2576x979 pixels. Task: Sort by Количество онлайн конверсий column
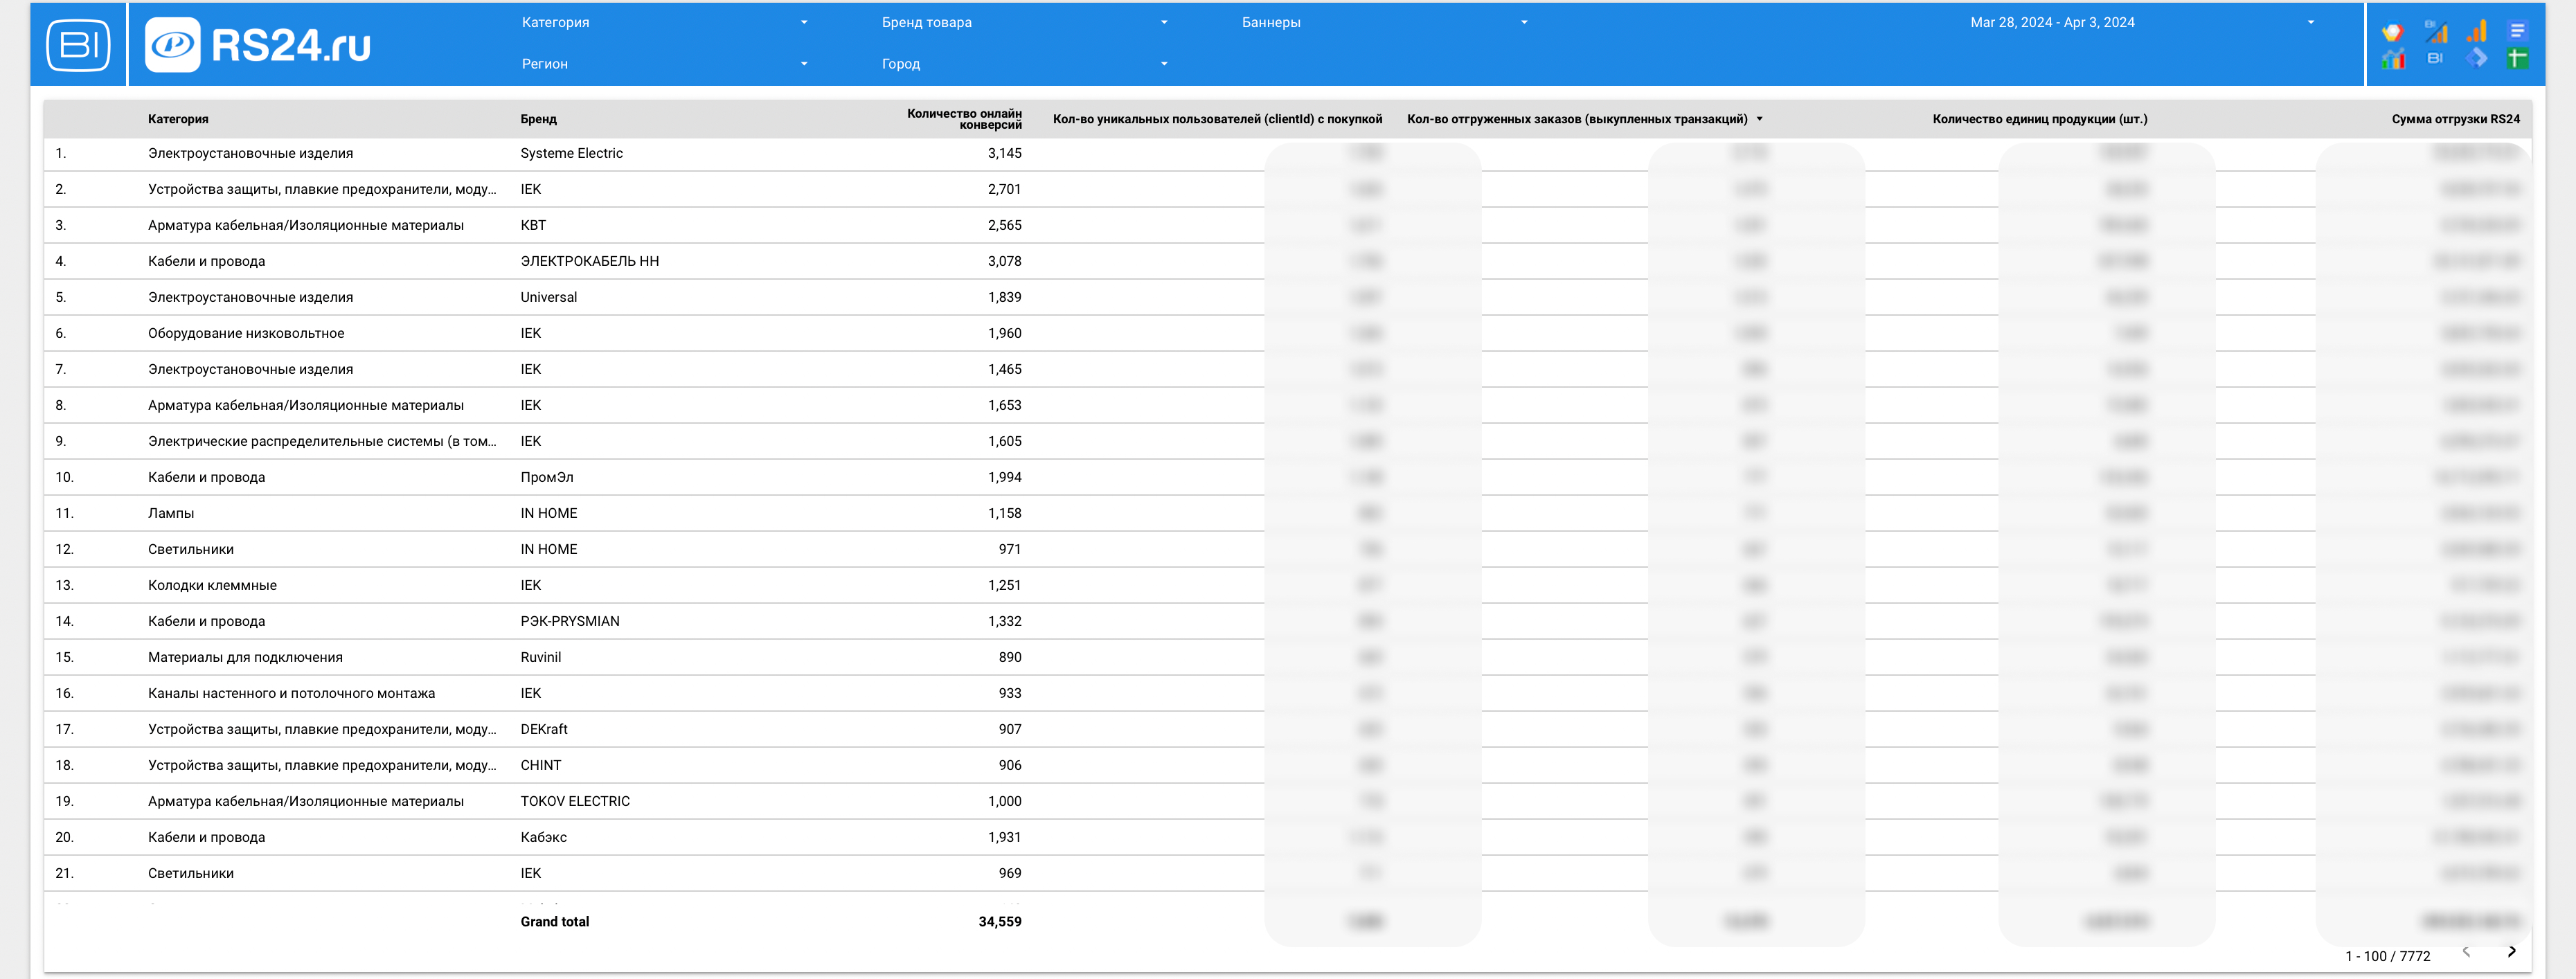(x=964, y=119)
